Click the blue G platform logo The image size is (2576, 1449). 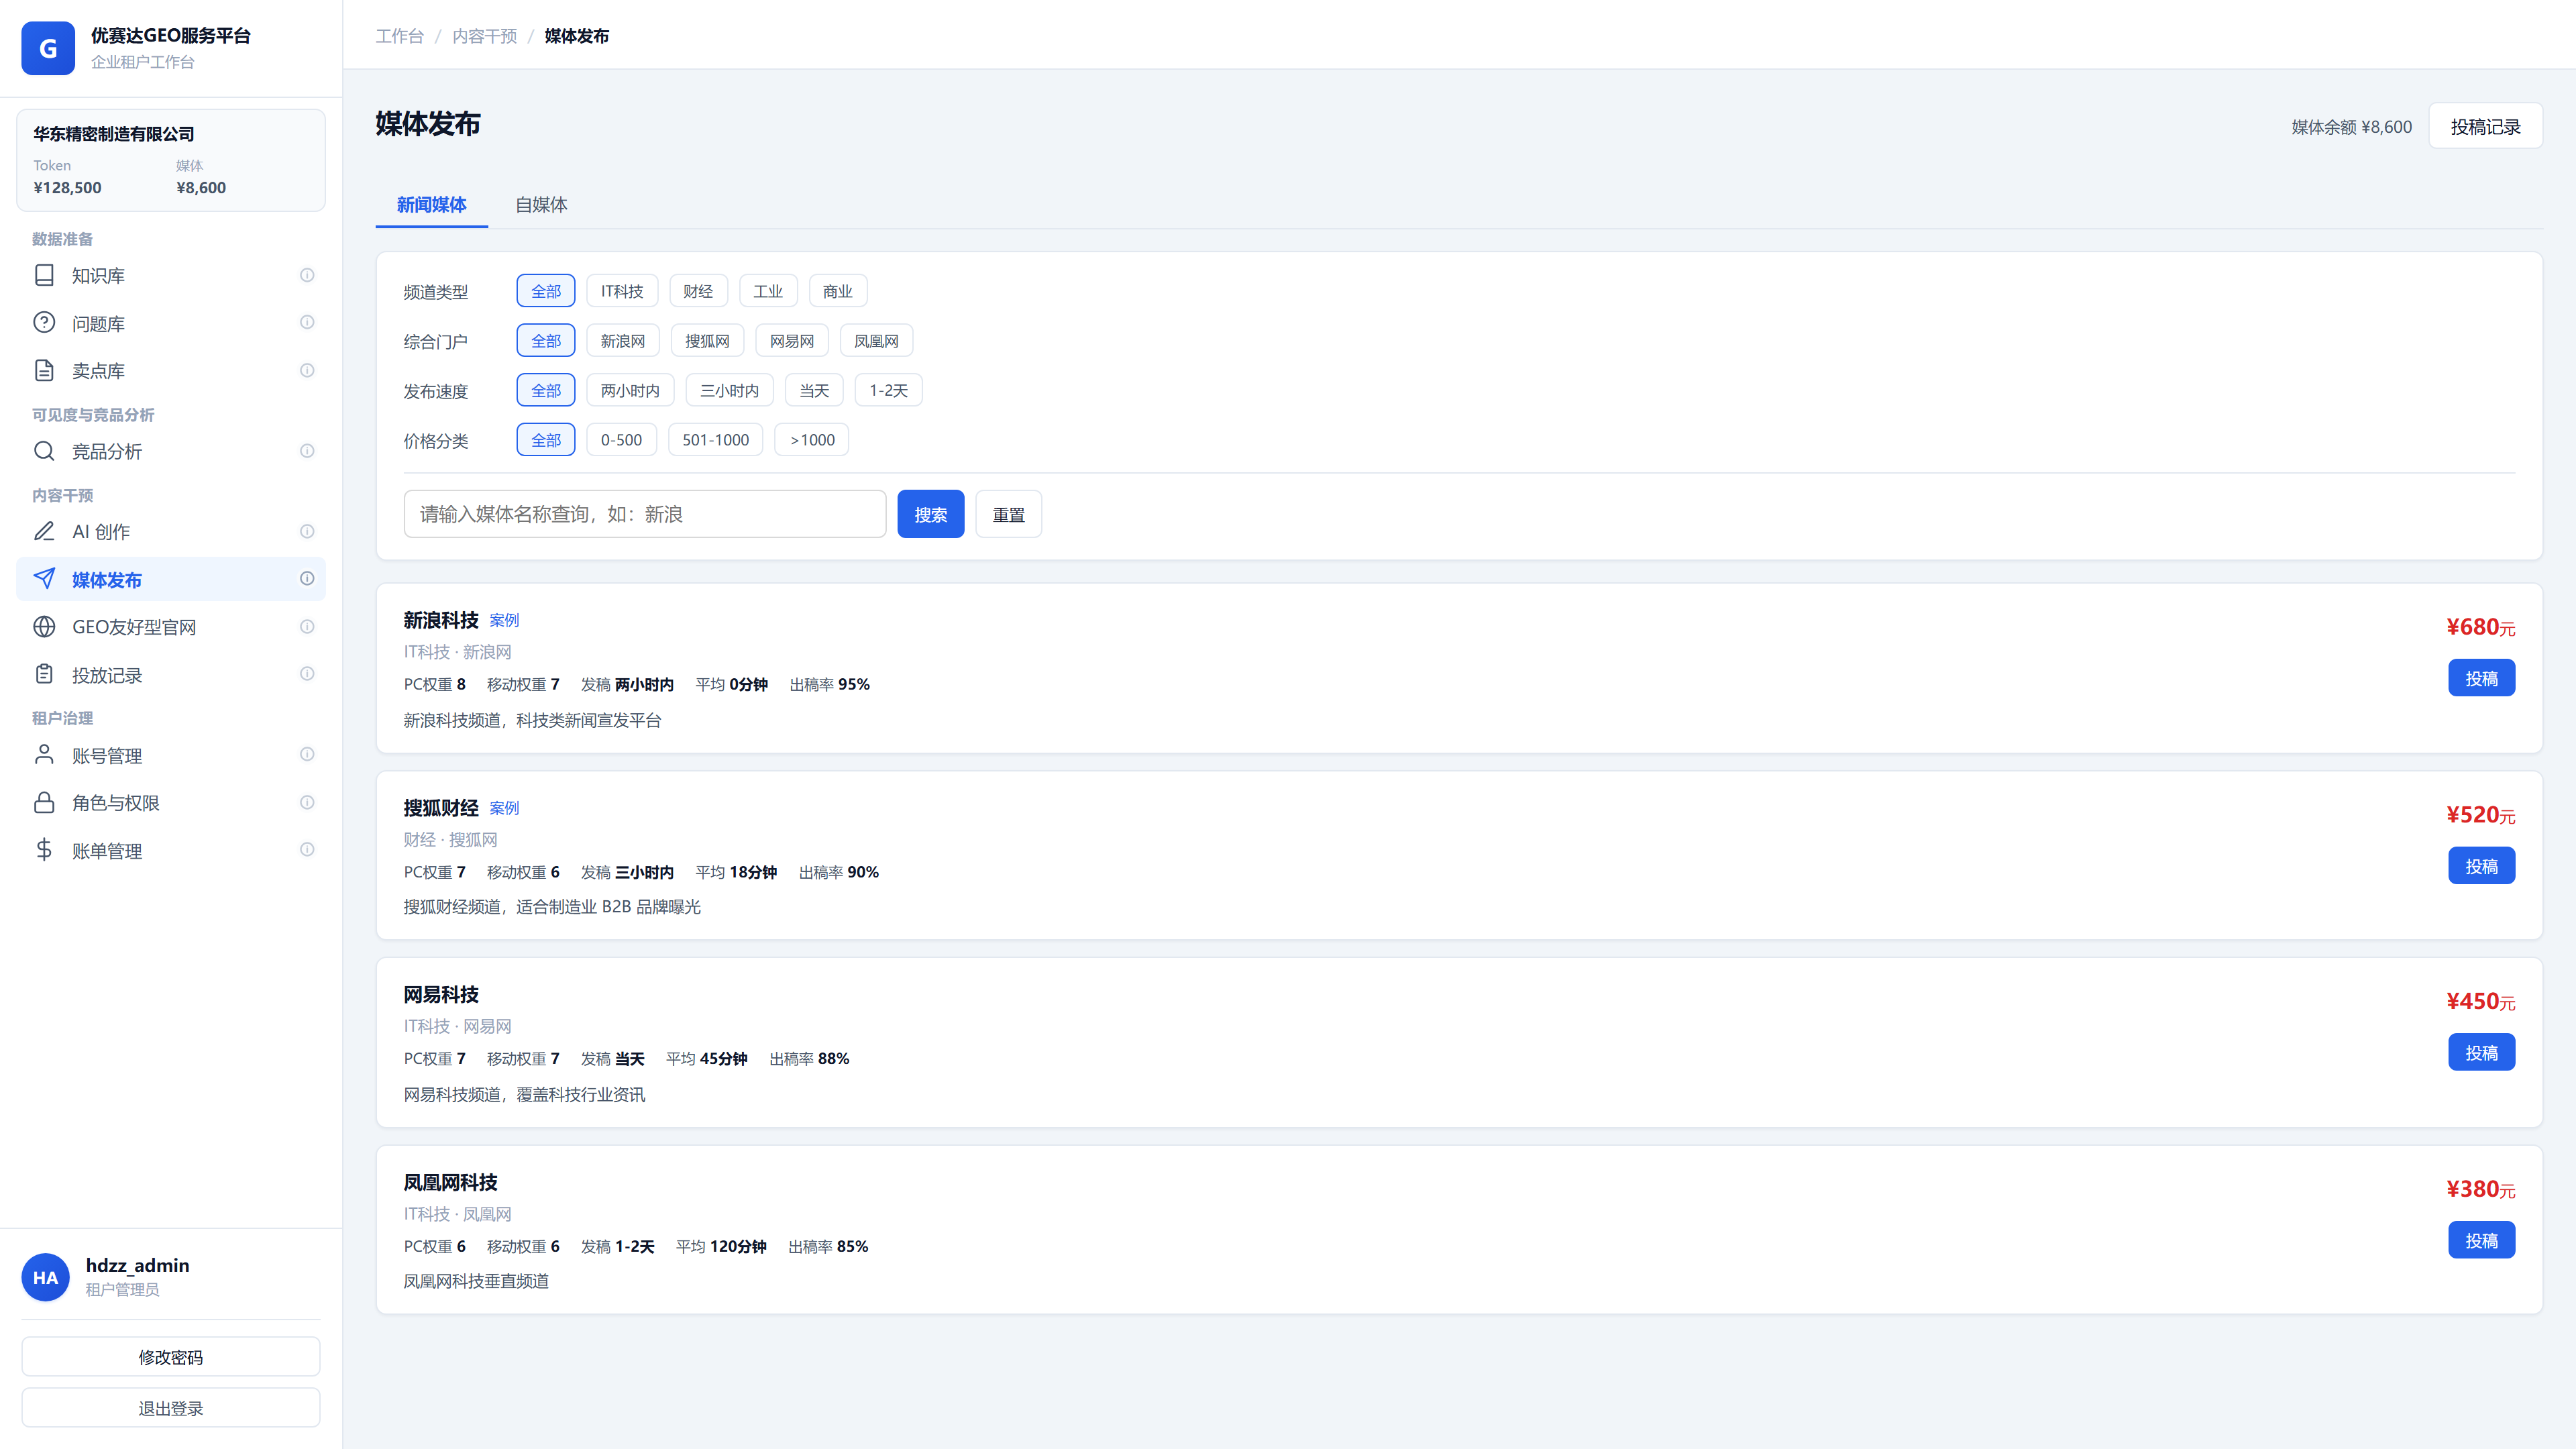(x=48, y=48)
